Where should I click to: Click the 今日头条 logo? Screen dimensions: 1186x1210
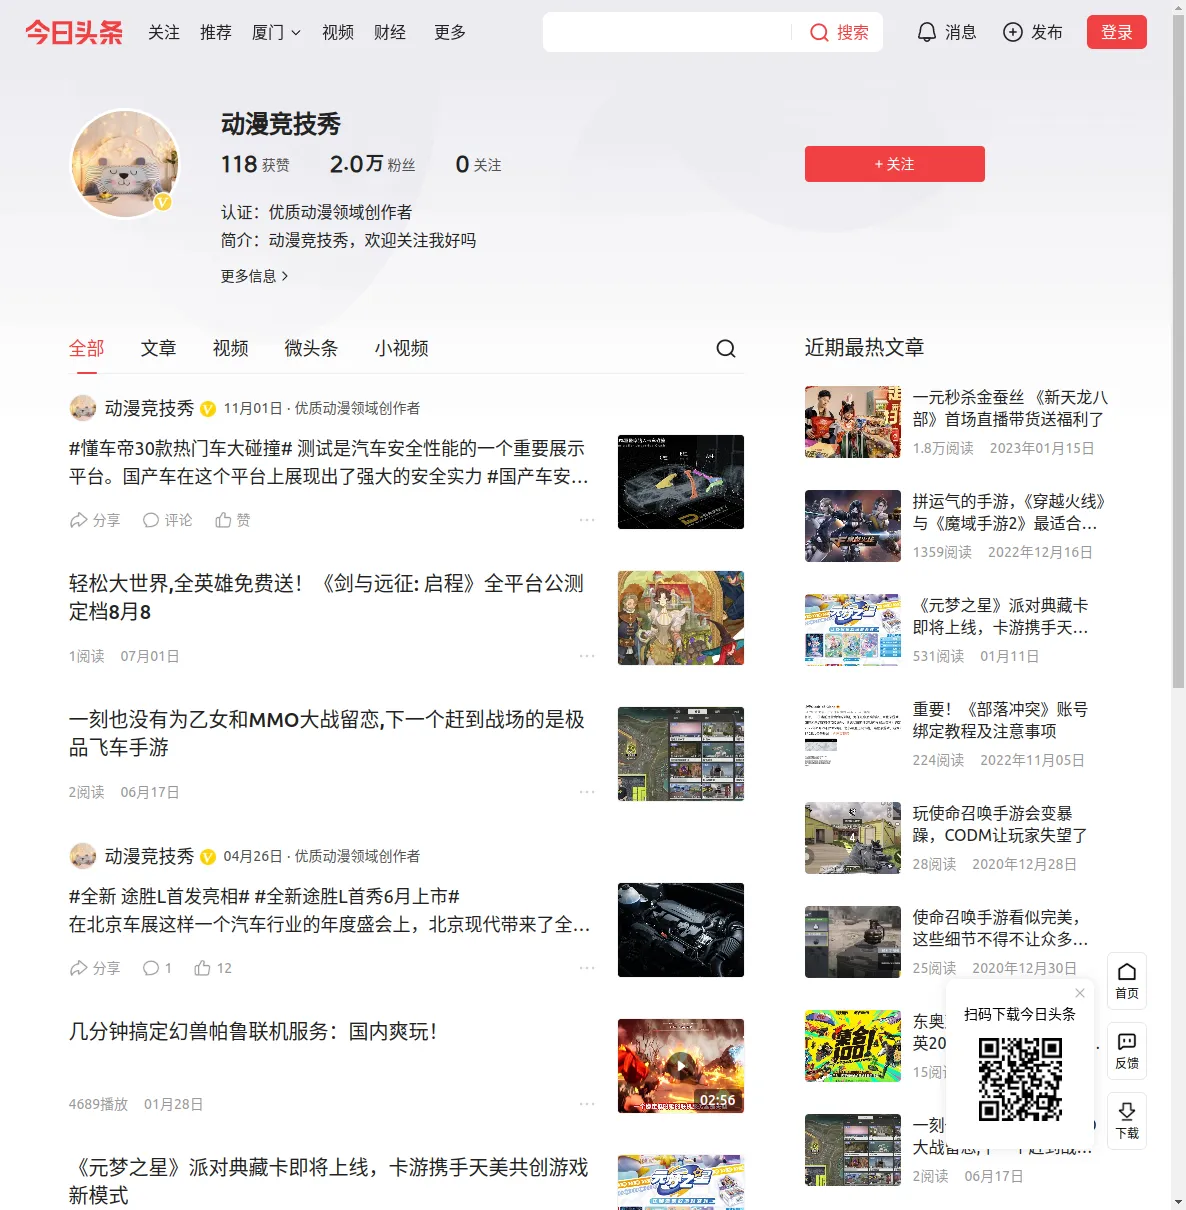click(x=74, y=32)
